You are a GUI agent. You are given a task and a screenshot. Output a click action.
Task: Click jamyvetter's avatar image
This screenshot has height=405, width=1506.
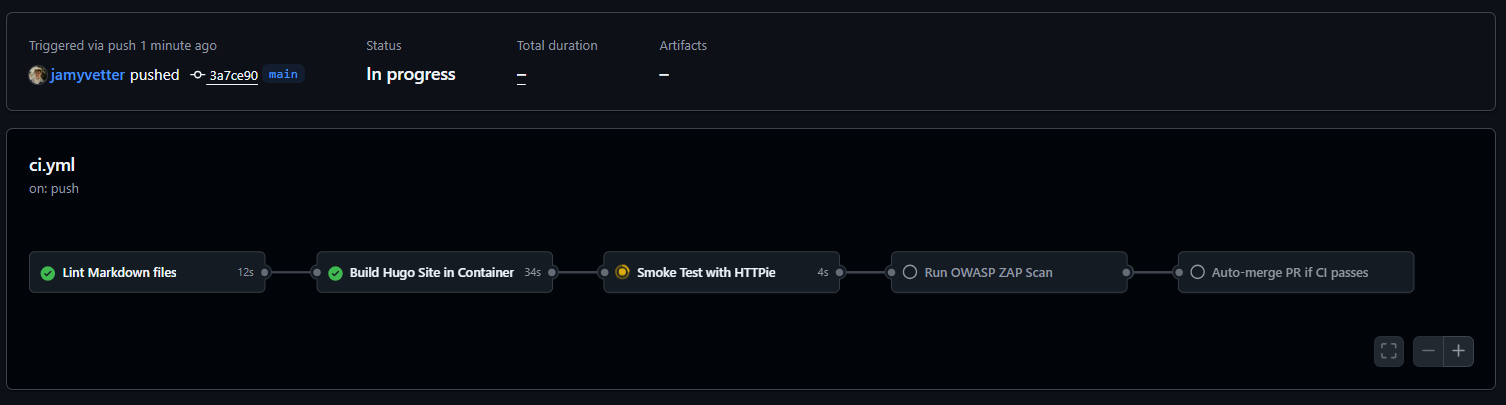38,75
